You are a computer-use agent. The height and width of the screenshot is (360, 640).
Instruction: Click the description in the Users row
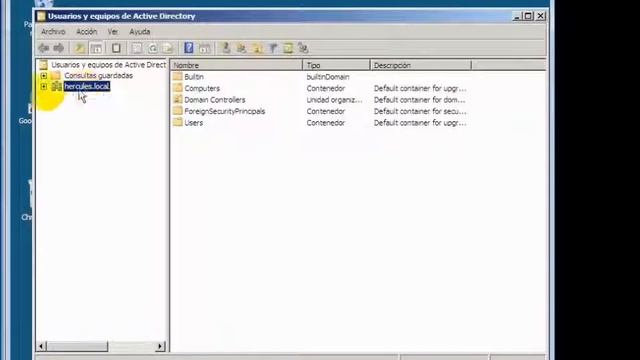[420, 122]
